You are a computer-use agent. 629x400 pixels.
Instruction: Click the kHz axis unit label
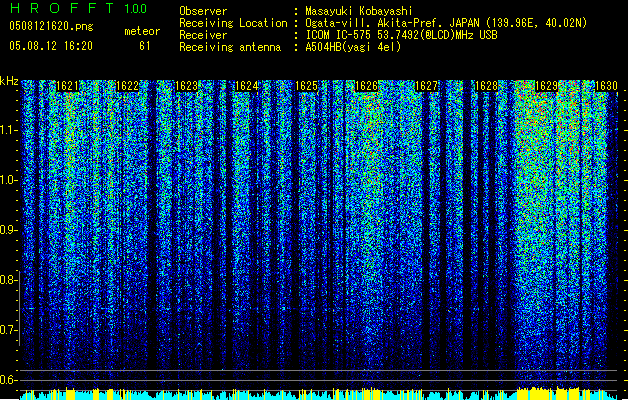click(x=9, y=81)
